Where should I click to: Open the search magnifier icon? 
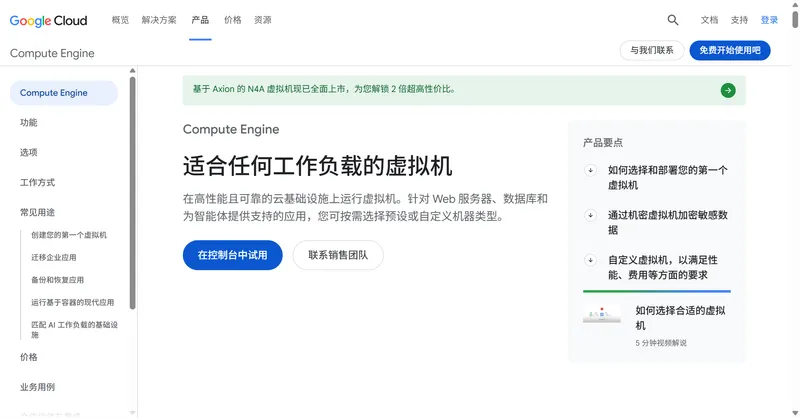(x=673, y=20)
